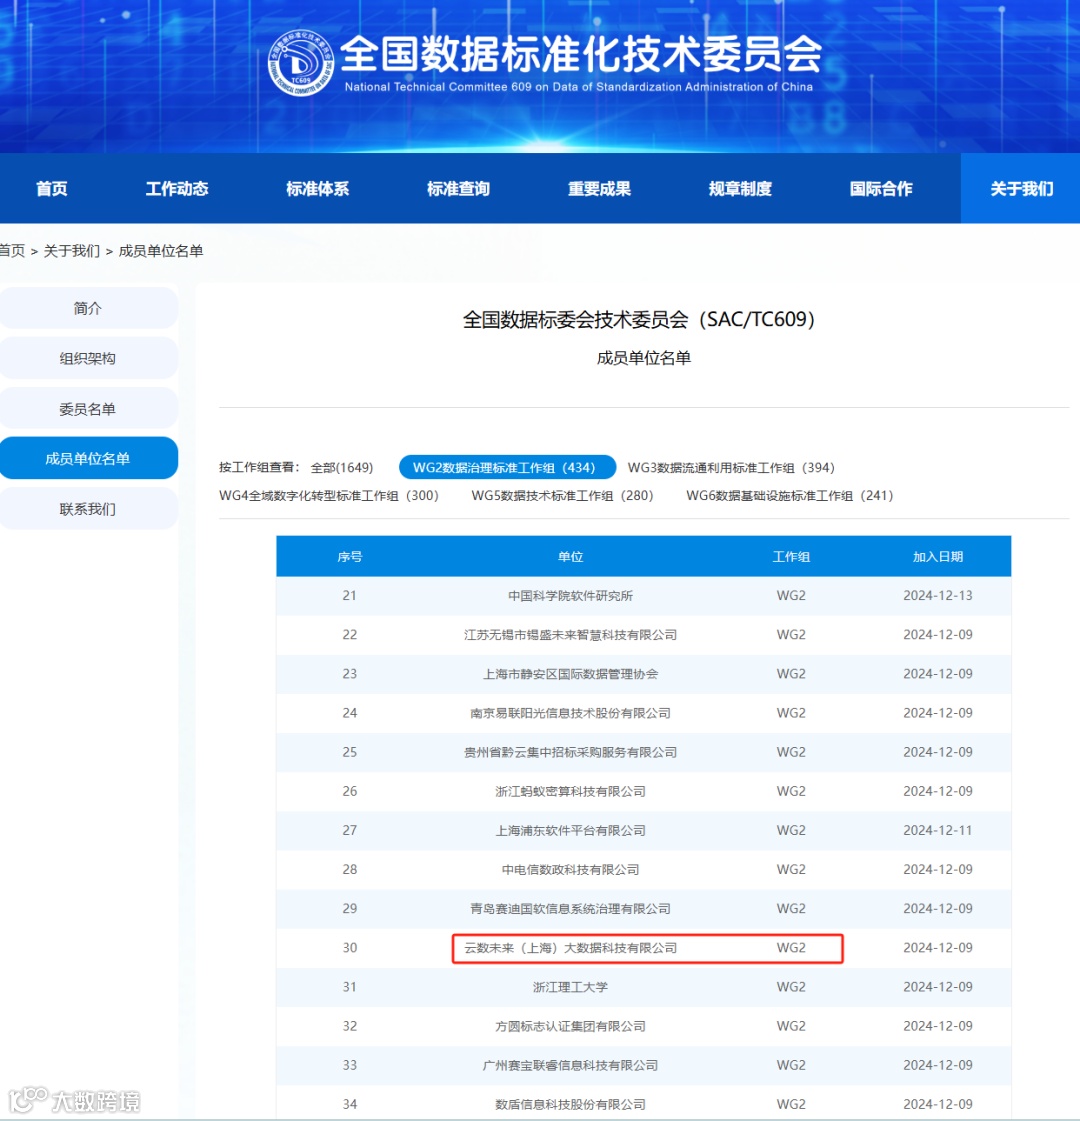This screenshot has width=1080, height=1121.
Task: Click 南京易联阳光信息技术股份有限公司 cell
Action: (570, 713)
